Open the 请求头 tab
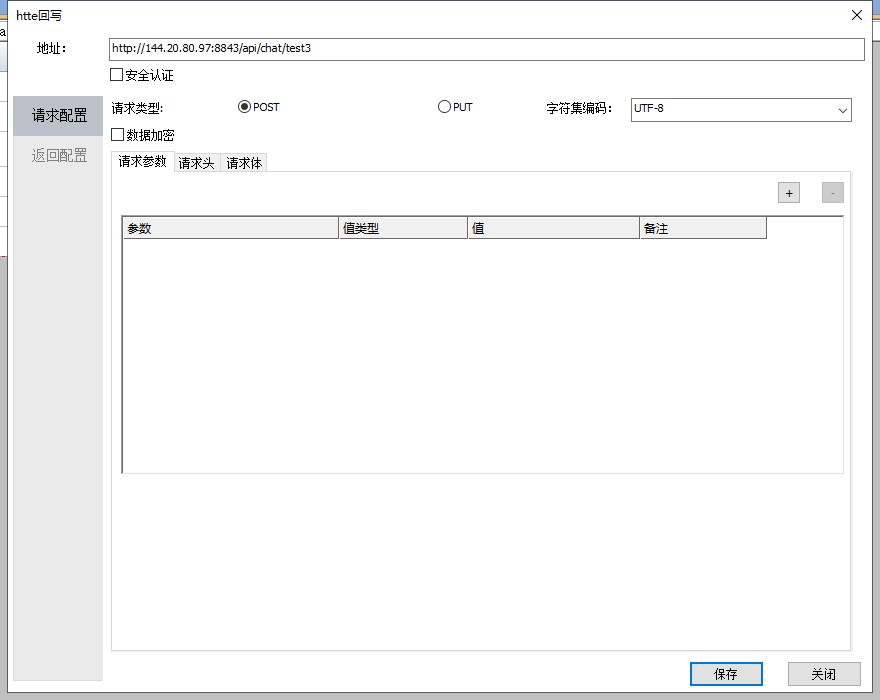The width and height of the screenshot is (880, 700). (196, 163)
